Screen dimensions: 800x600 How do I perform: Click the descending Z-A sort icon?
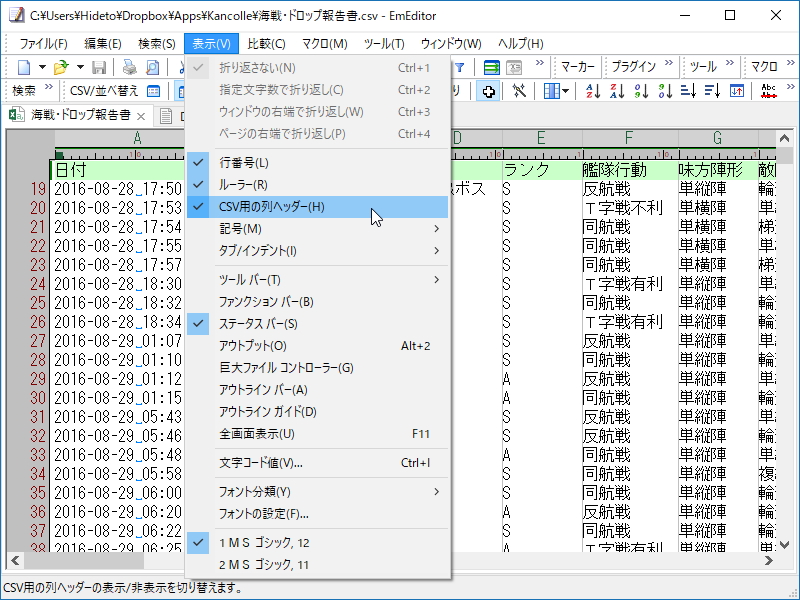point(617,89)
